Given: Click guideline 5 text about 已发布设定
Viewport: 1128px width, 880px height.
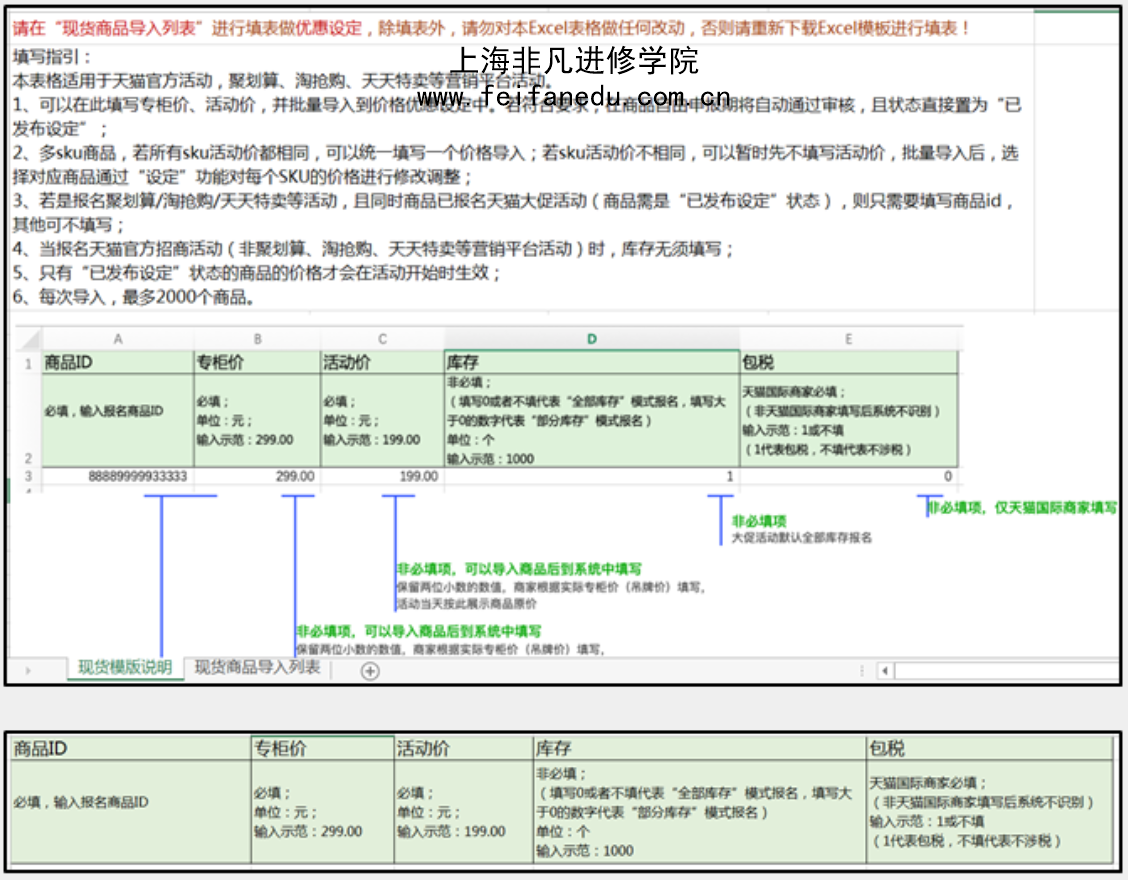Looking at the screenshot, I should click(x=256, y=273).
